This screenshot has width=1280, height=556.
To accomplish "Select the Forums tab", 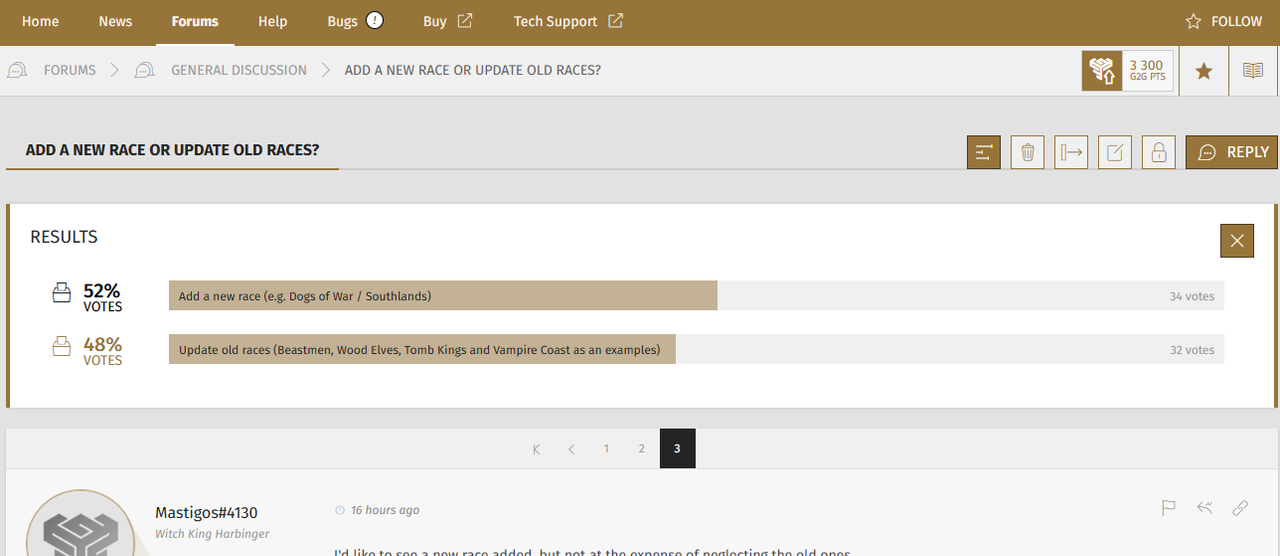I will [195, 21].
